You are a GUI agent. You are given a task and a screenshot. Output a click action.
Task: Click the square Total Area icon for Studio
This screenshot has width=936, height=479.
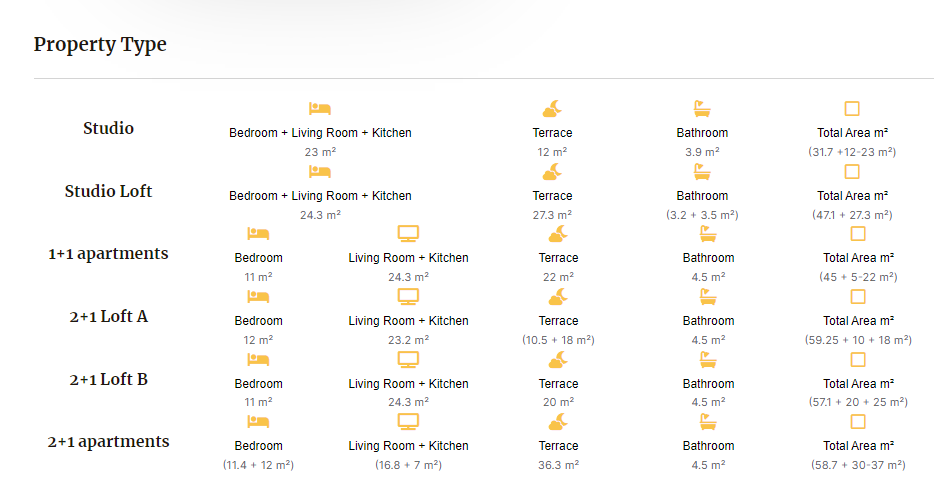pyautogui.click(x=852, y=109)
